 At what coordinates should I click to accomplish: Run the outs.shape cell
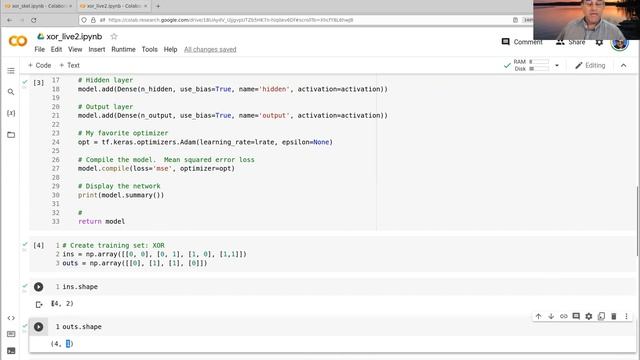[x=38, y=327]
